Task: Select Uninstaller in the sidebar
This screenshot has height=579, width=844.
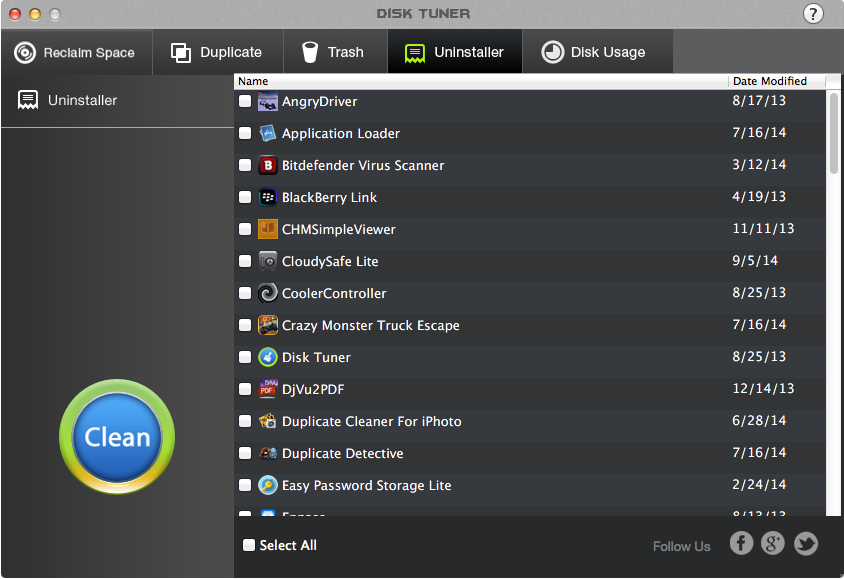Action: pyautogui.click(x=117, y=100)
